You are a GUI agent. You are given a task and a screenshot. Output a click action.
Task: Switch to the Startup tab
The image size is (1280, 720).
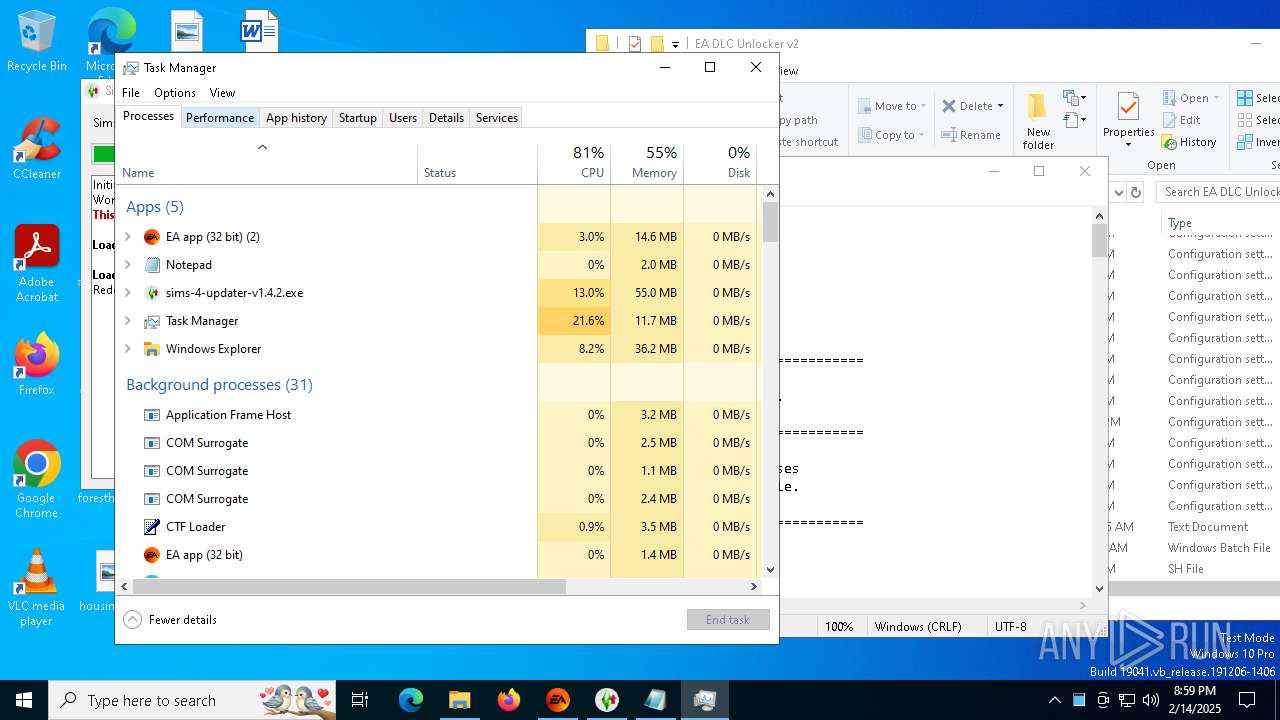357,118
